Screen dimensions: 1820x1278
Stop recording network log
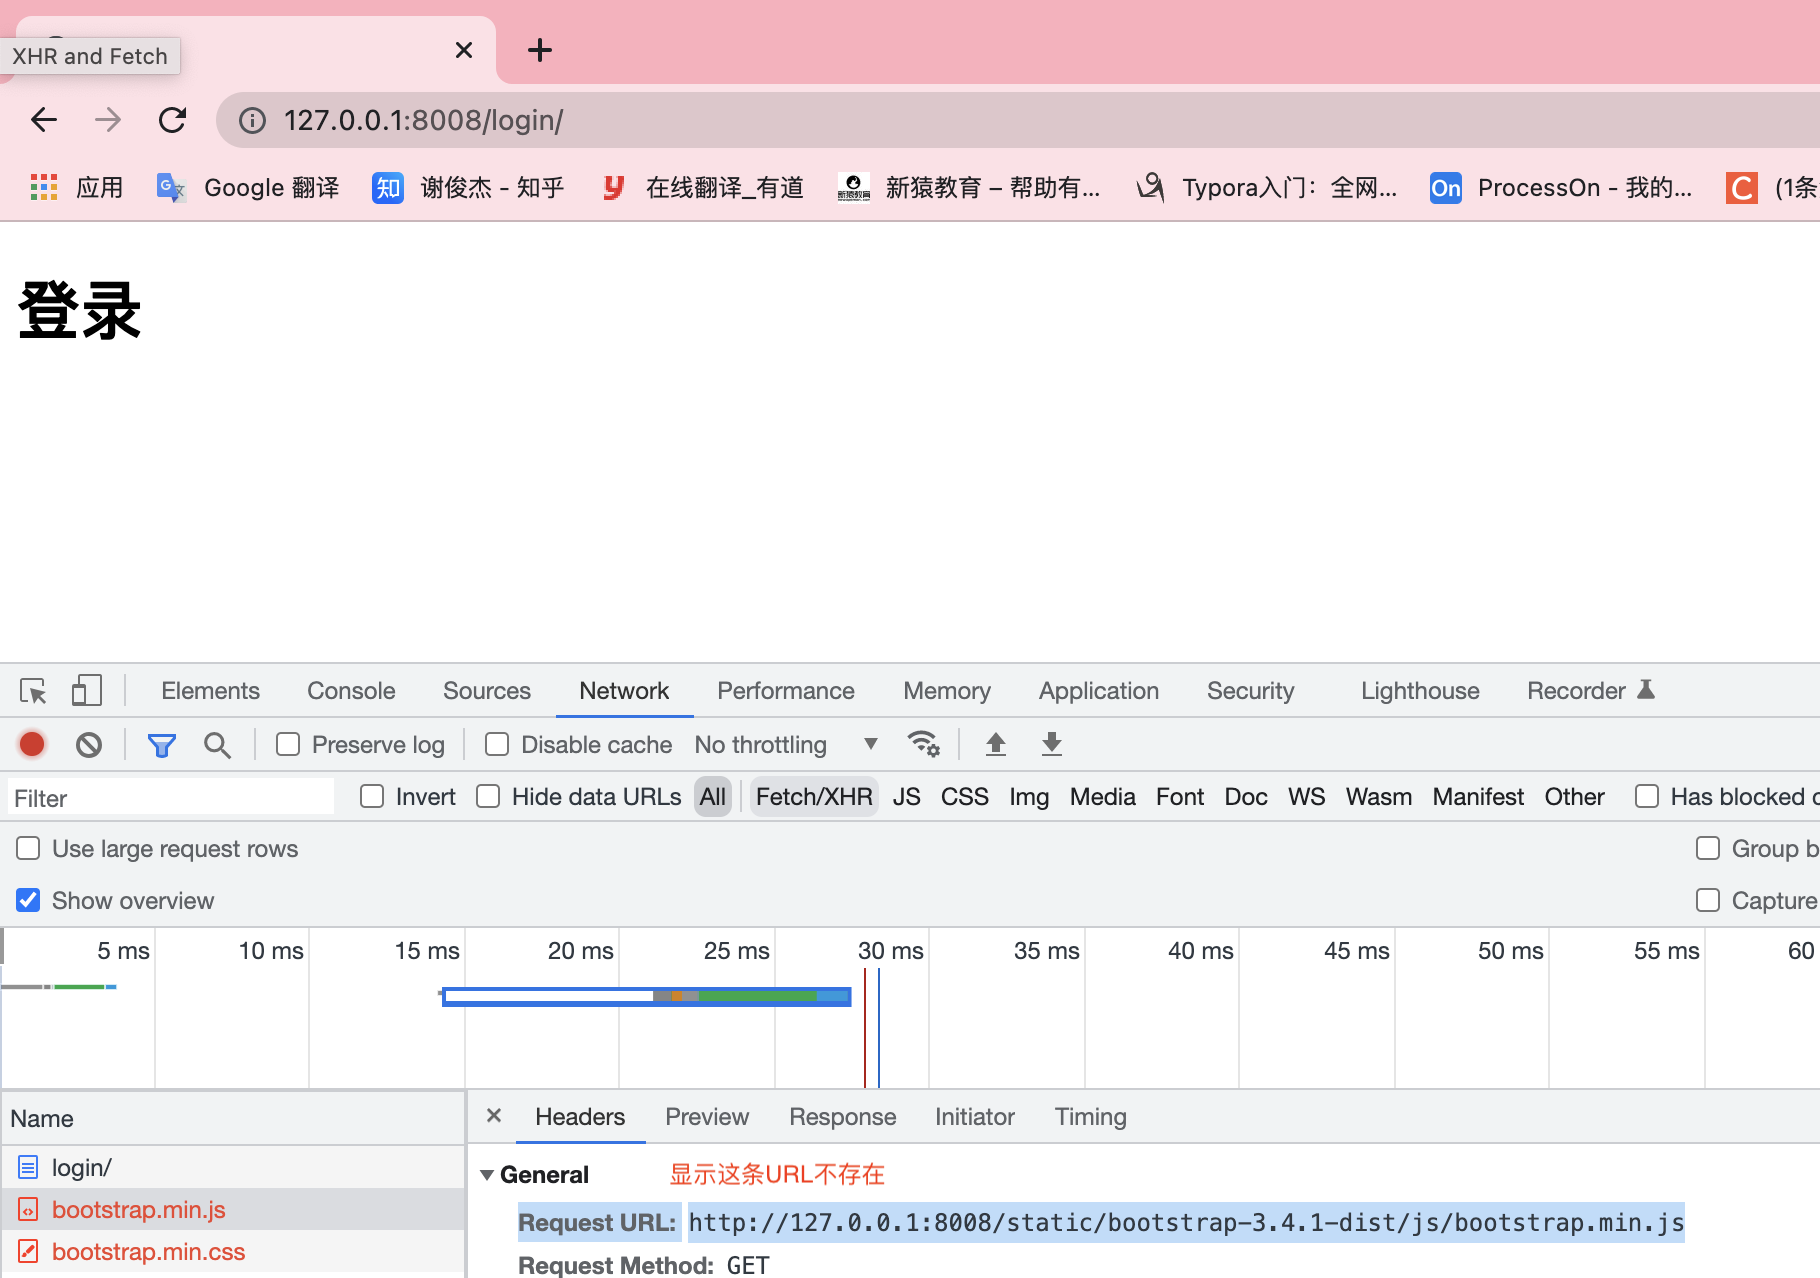[x=32, y=744]
